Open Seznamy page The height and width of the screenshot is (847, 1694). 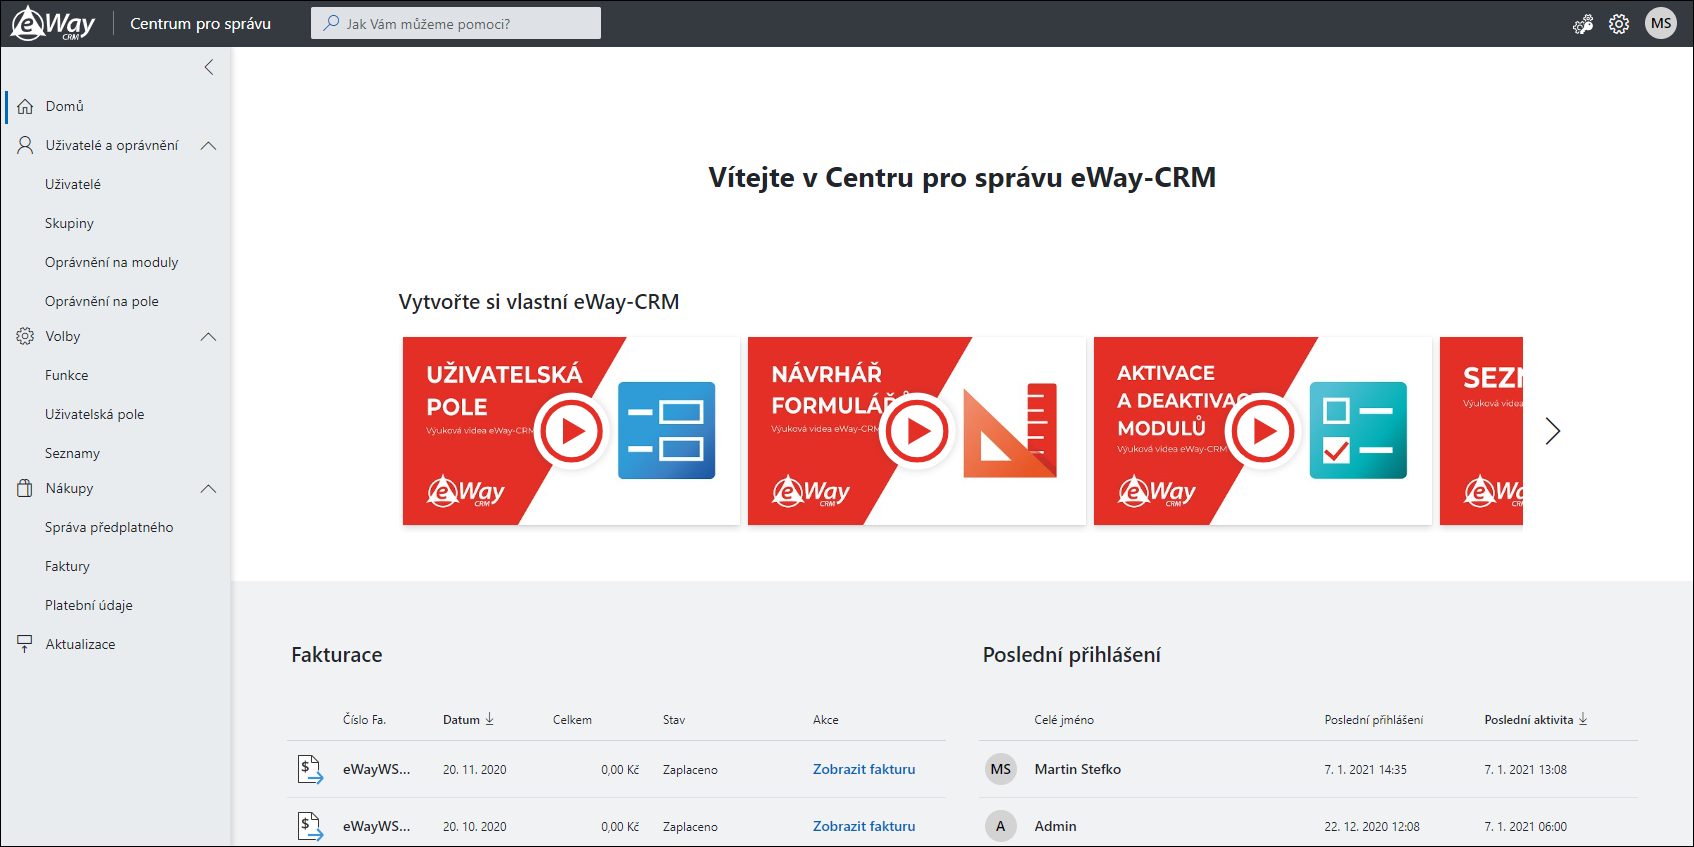click(x=73, y=453)
